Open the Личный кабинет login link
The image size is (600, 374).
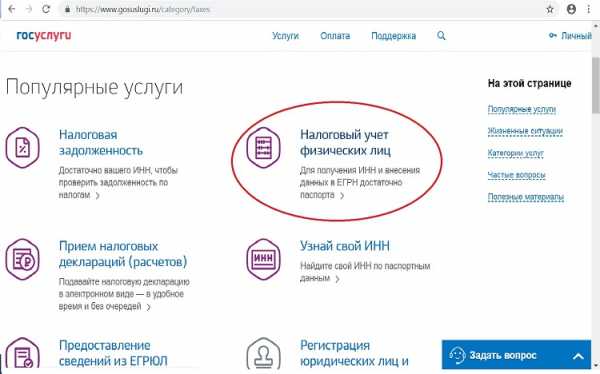coord(571,36)
